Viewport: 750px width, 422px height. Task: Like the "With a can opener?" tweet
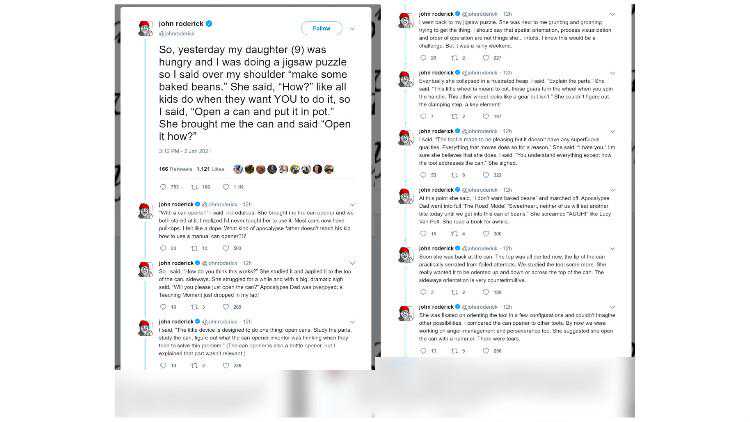(225, 248)
